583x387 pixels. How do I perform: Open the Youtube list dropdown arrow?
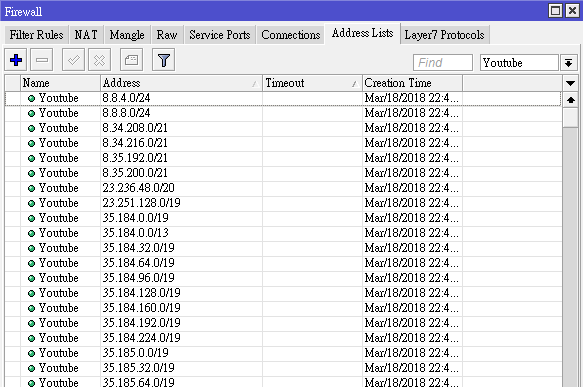point(568,63)
